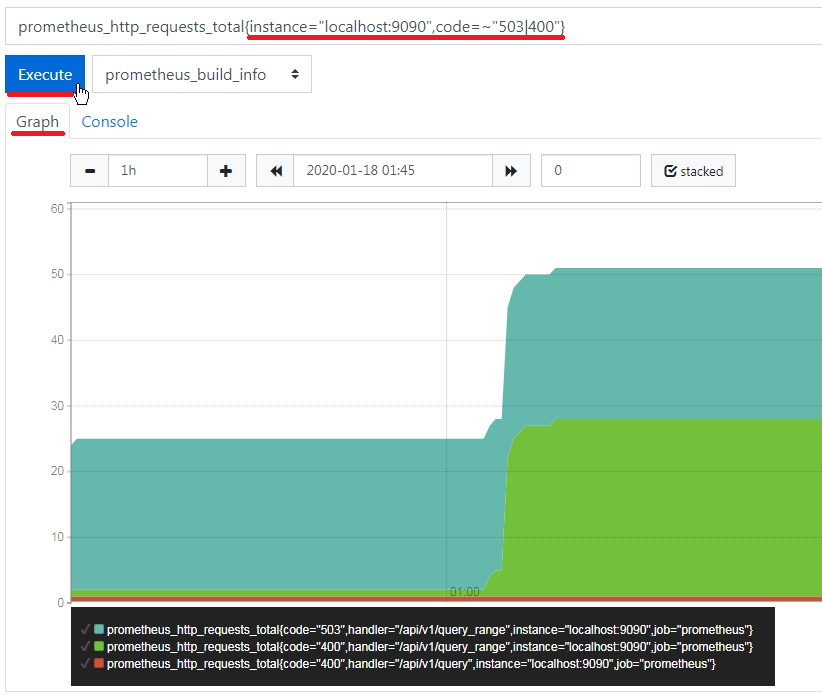This screenshot has height=697, width=822.
Task: Click the red swatch for /api/v1/query series
Action: (99, 663)
